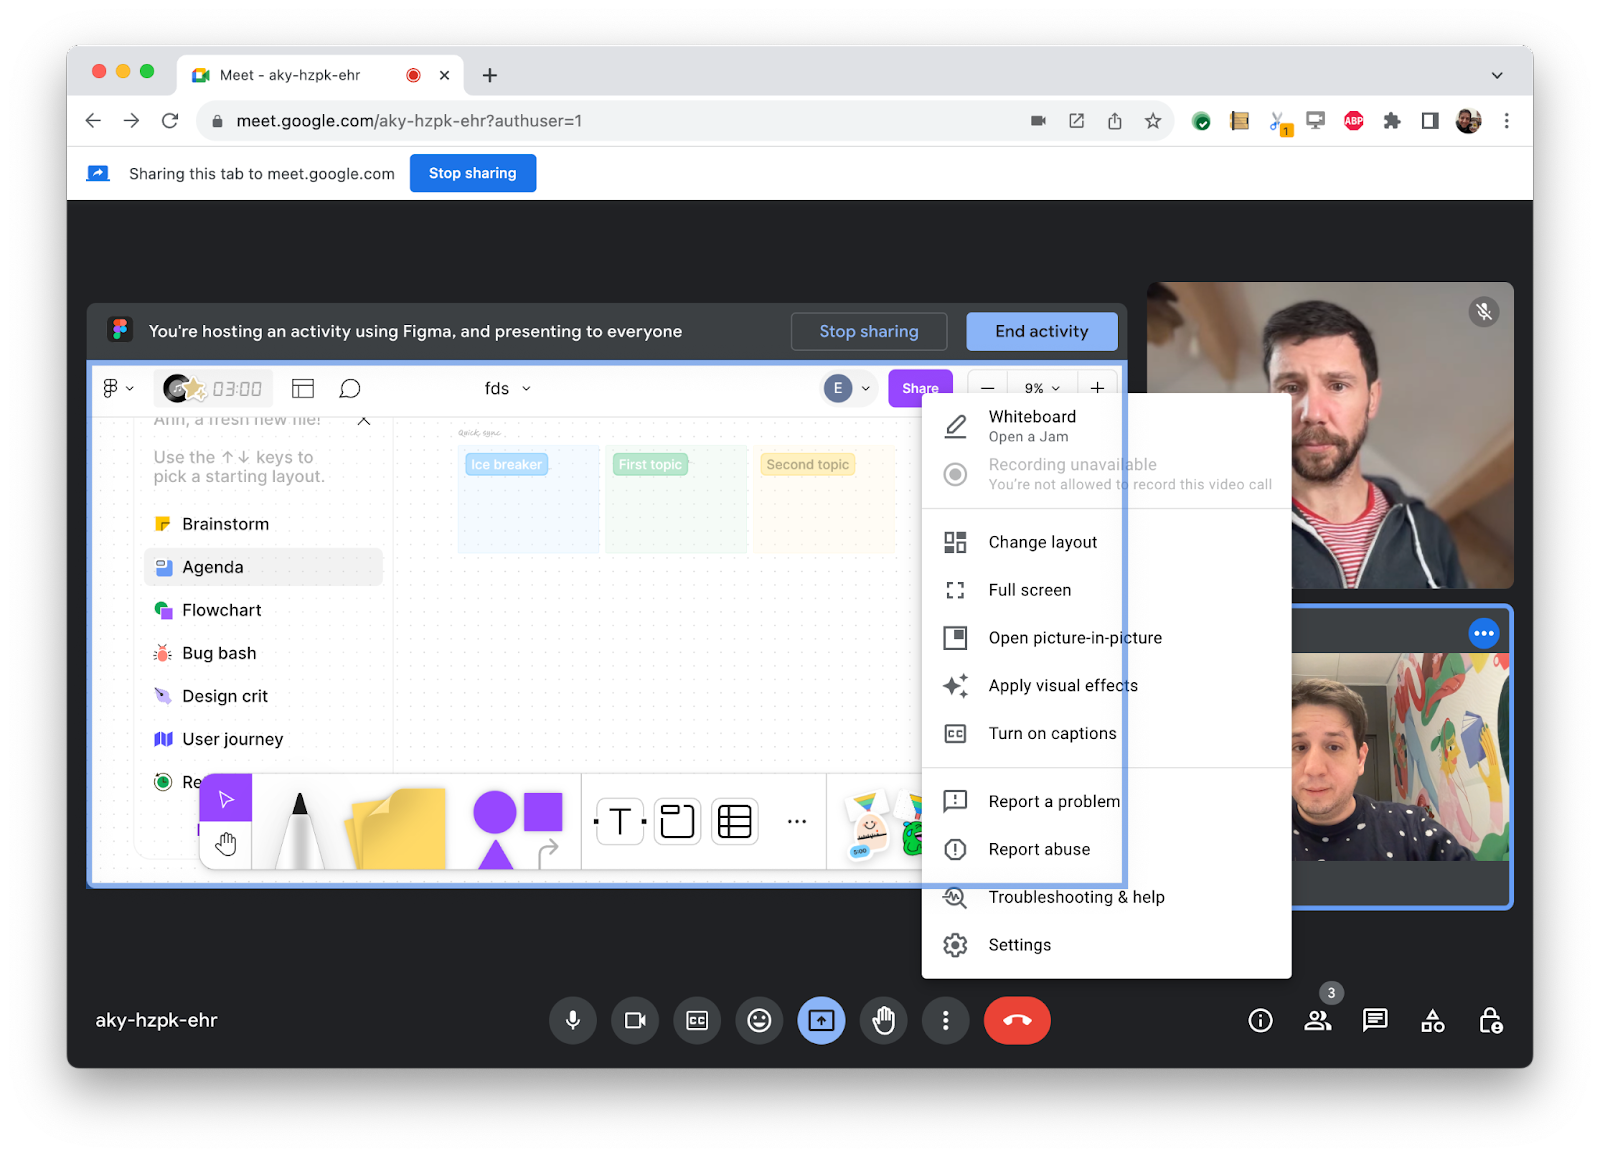Open the participant E avatar dropdown
This screenshot has height=1157, width=1600.
click(848, 388)
